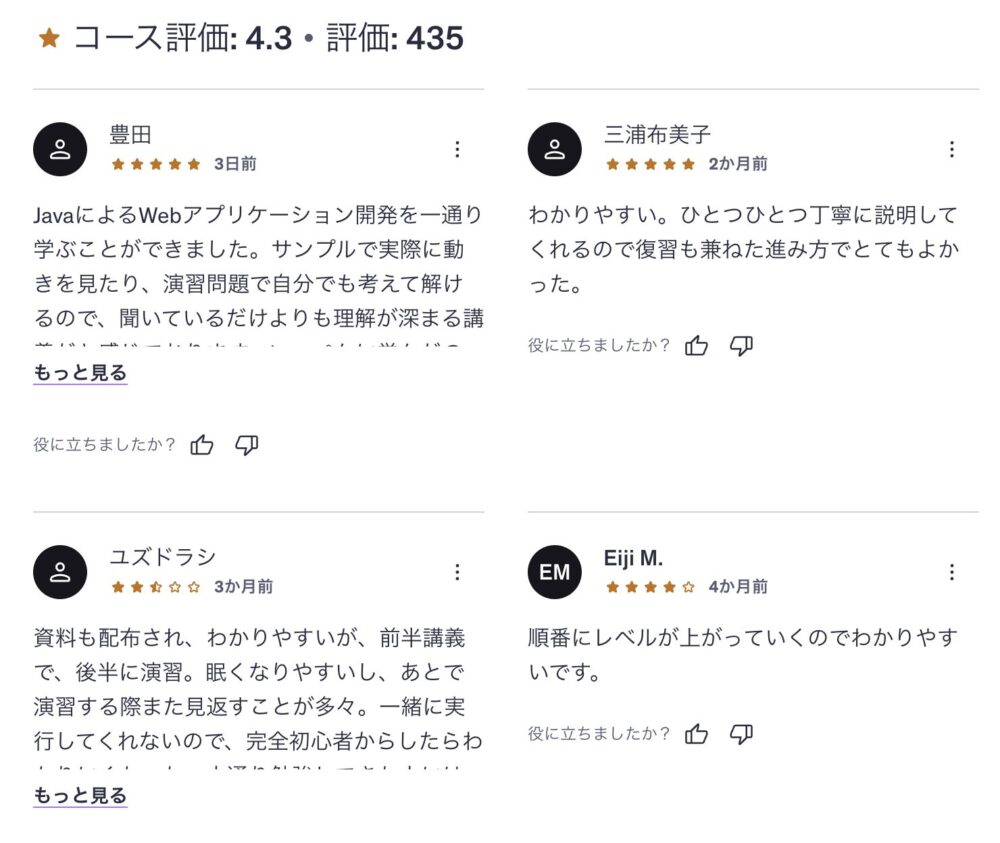This screenshot has height=843, width=1000.
Task: Mark Eiji M.'s review as helpful
Action: pyautogui.click(x=697, y=735)
